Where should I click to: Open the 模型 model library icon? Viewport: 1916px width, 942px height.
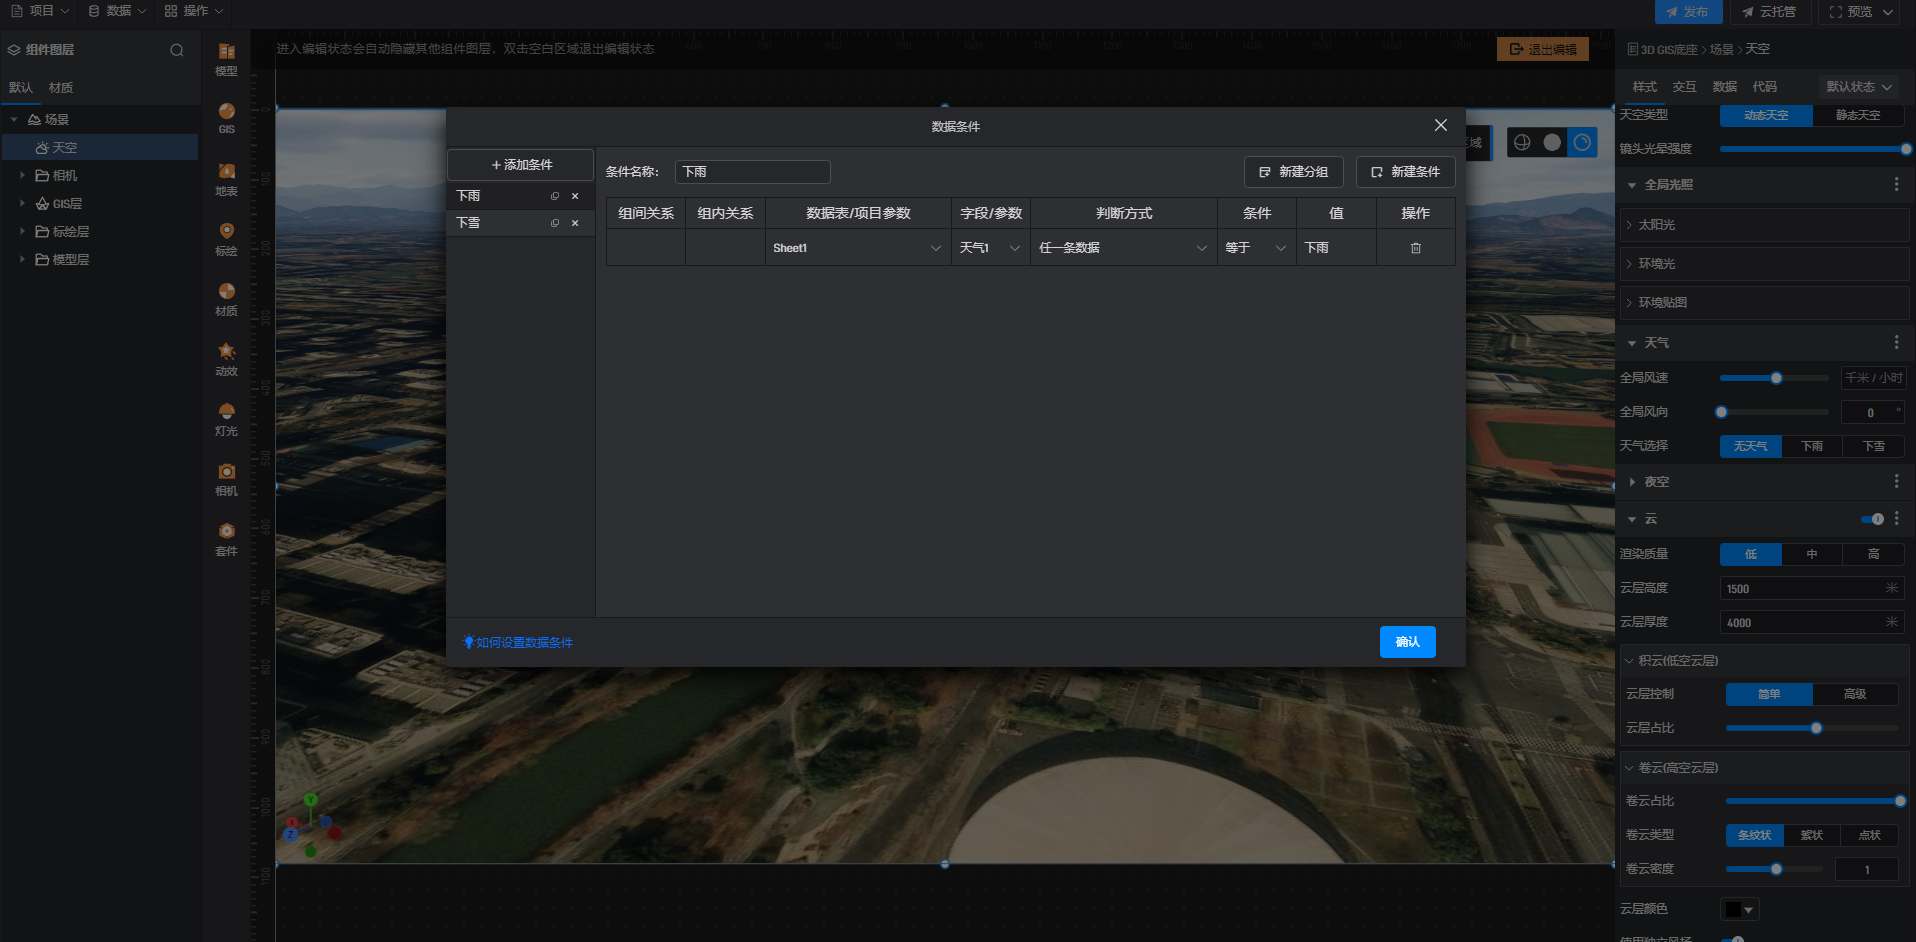227,59
